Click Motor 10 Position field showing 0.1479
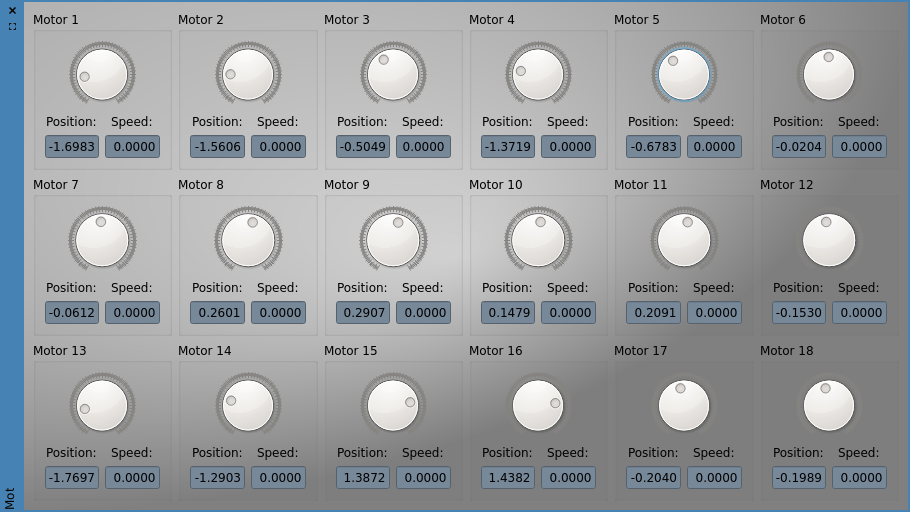910x512 pixels. (x=508, y=312)
